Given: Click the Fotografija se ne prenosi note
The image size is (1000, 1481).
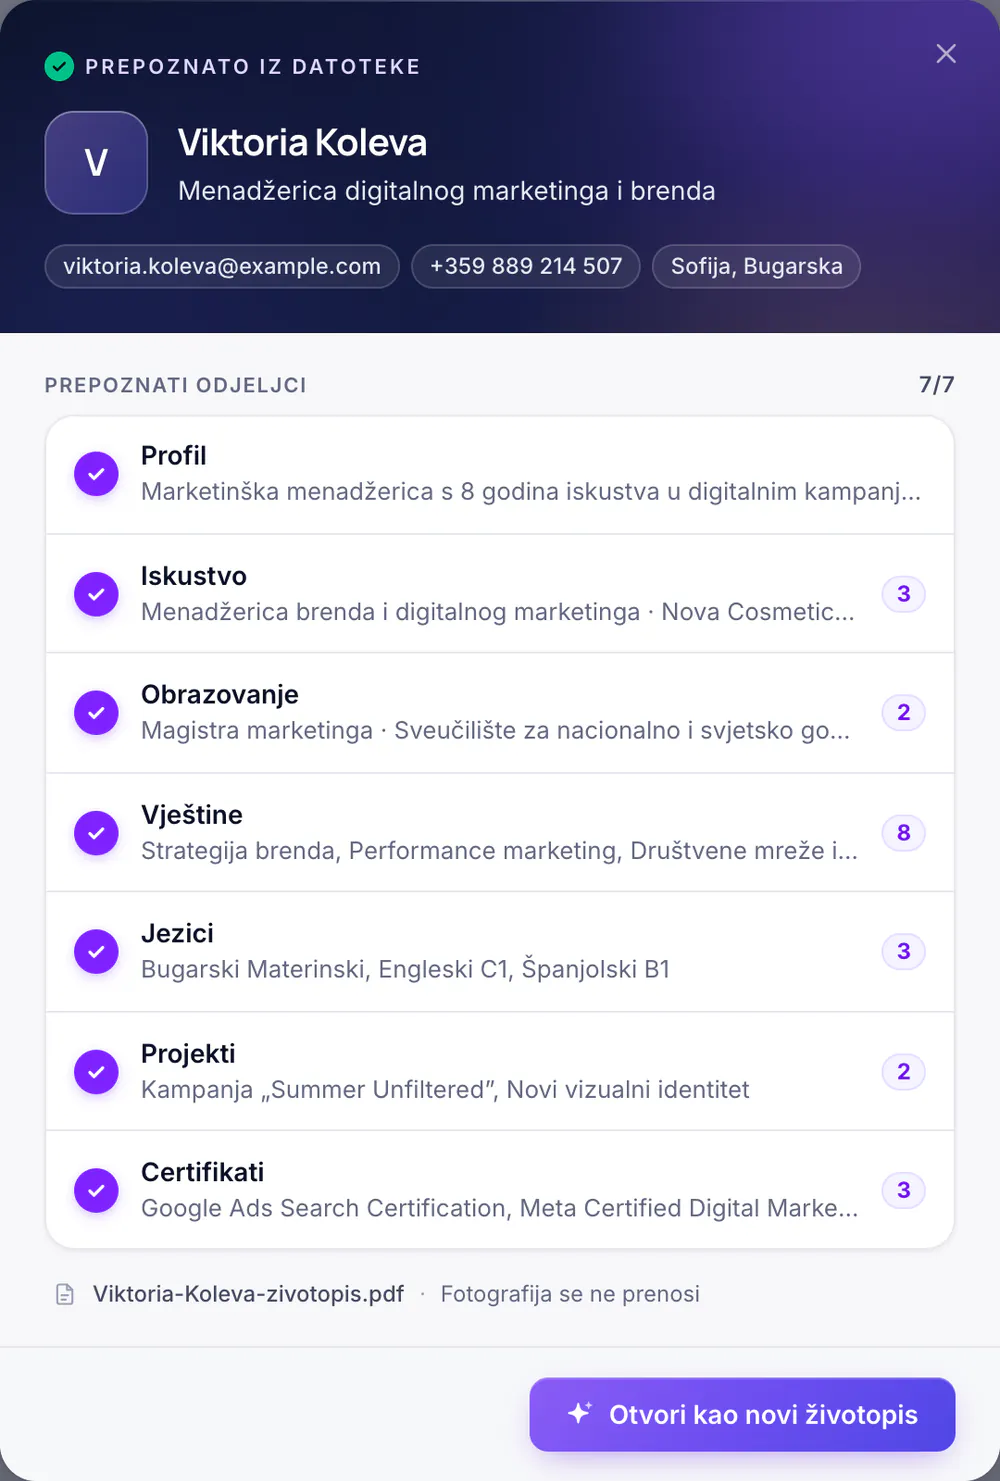Looking at the screenshot, I should (570, 1294).
